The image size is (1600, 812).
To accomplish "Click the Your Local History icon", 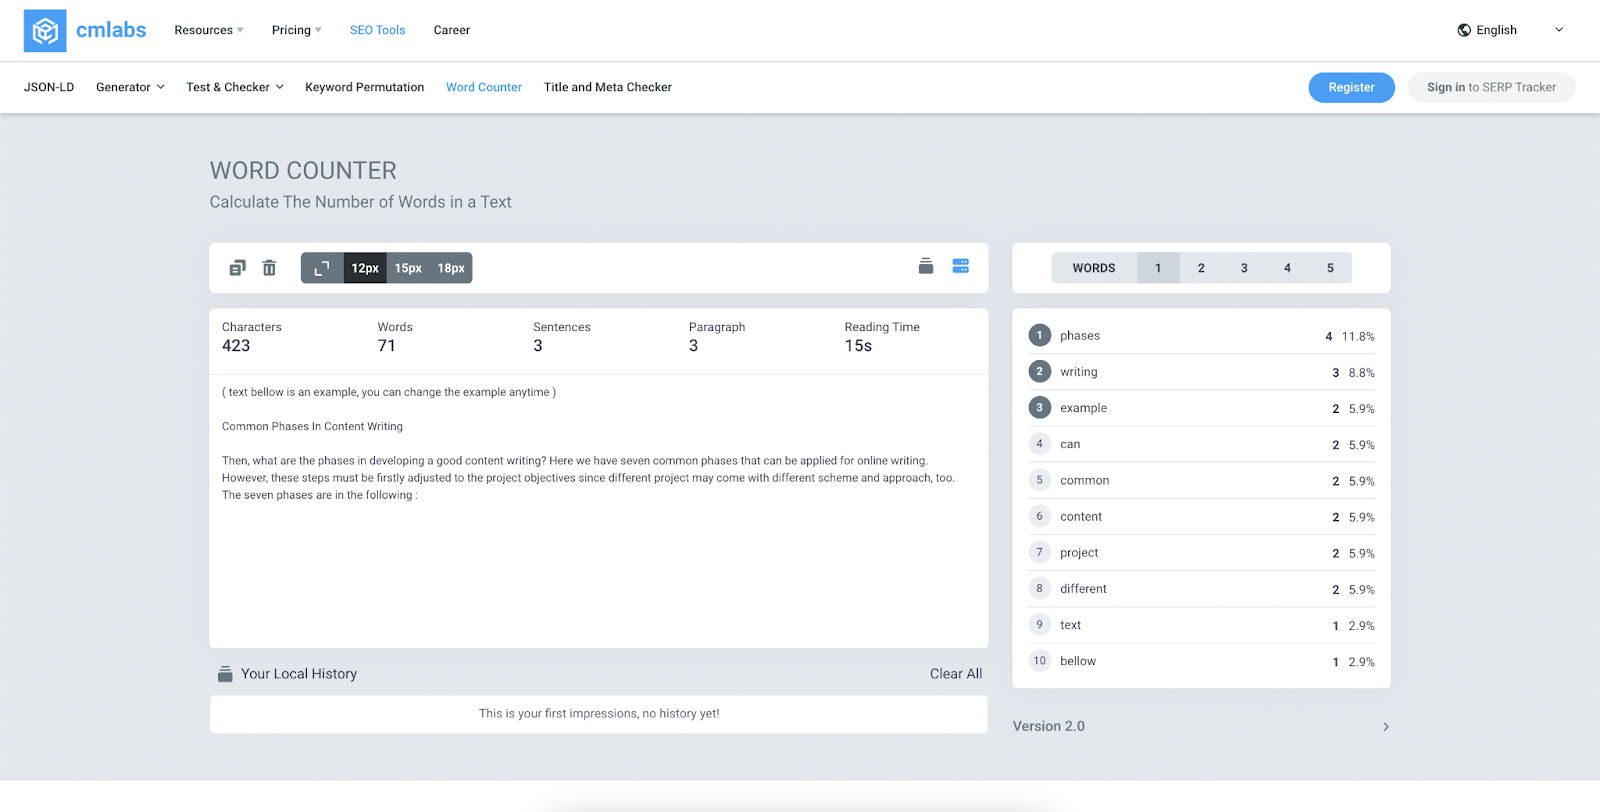I will click(225, 674).
